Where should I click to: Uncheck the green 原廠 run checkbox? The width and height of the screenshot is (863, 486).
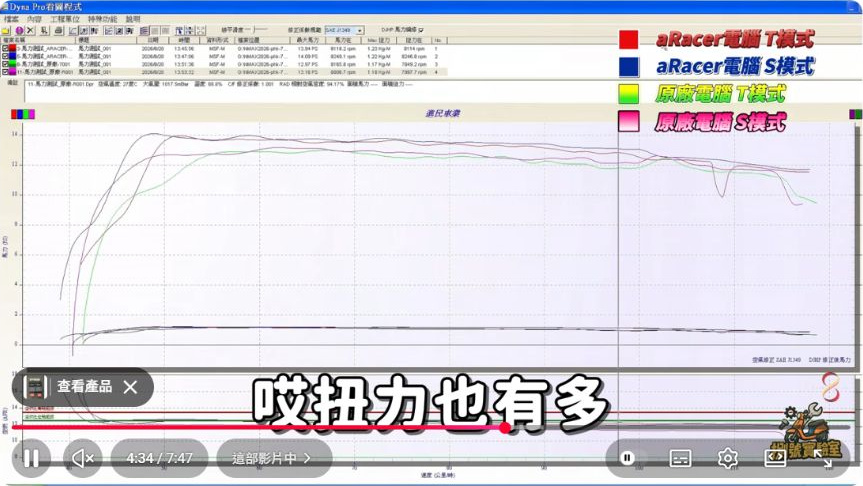(x=5, y=64)
